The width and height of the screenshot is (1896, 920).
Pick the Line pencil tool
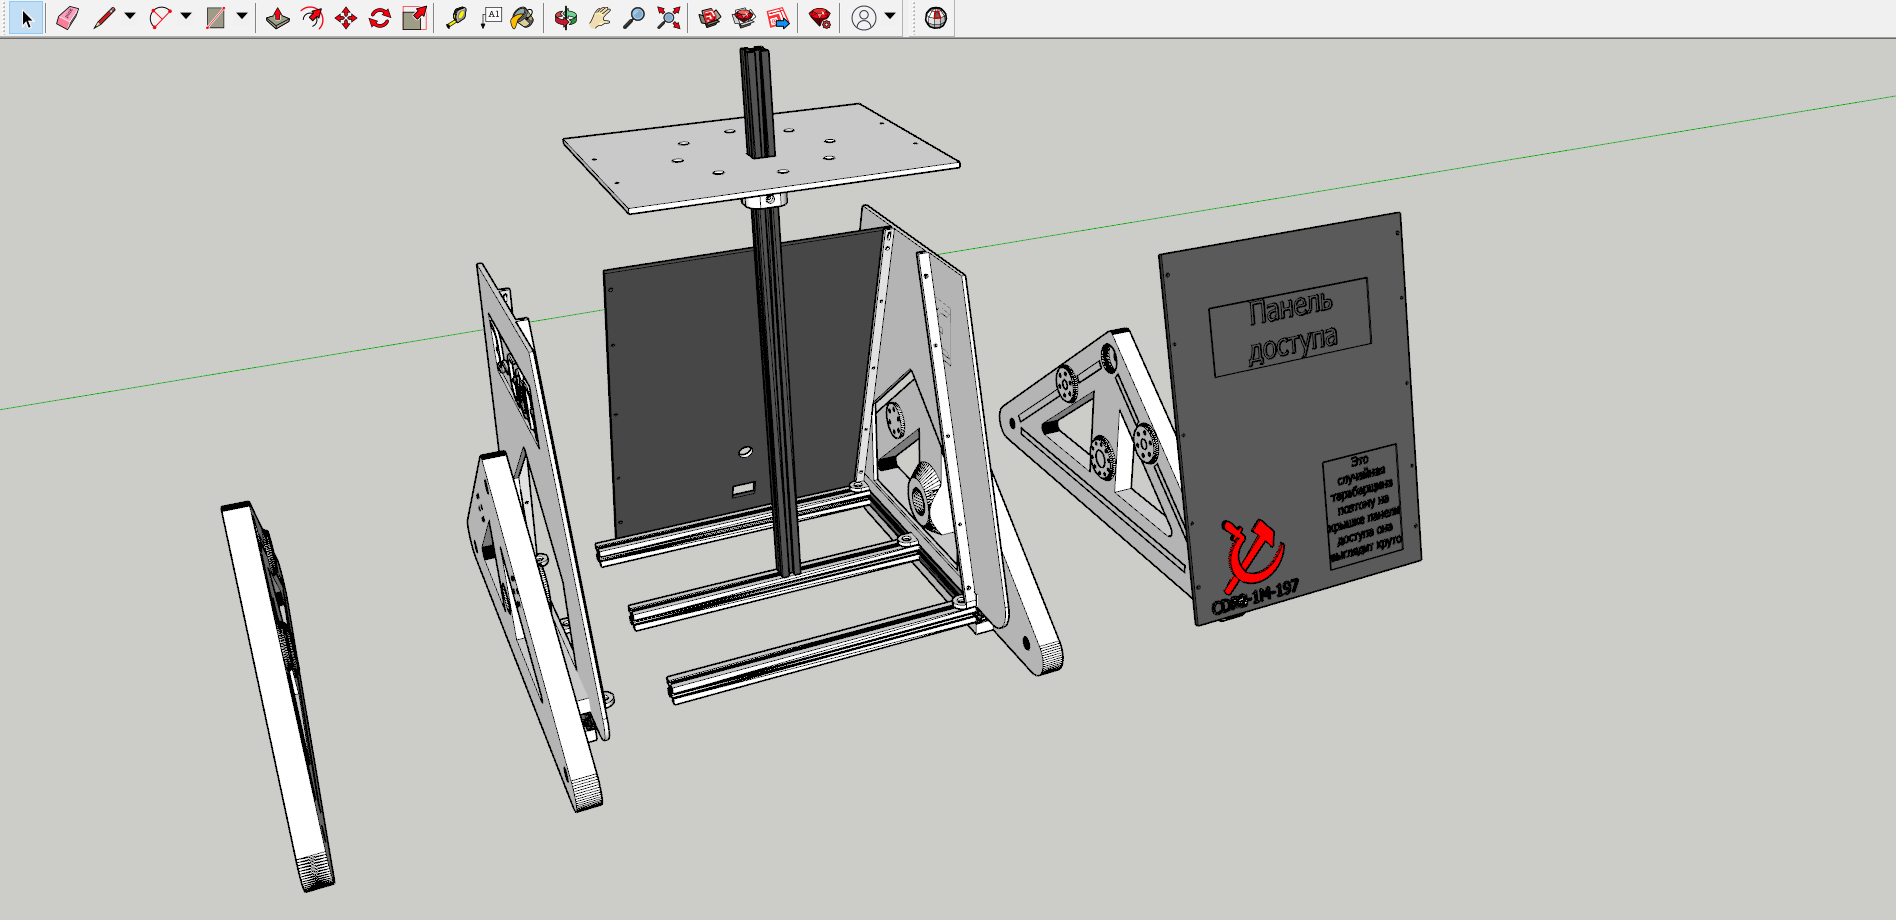tap(103, 18)
